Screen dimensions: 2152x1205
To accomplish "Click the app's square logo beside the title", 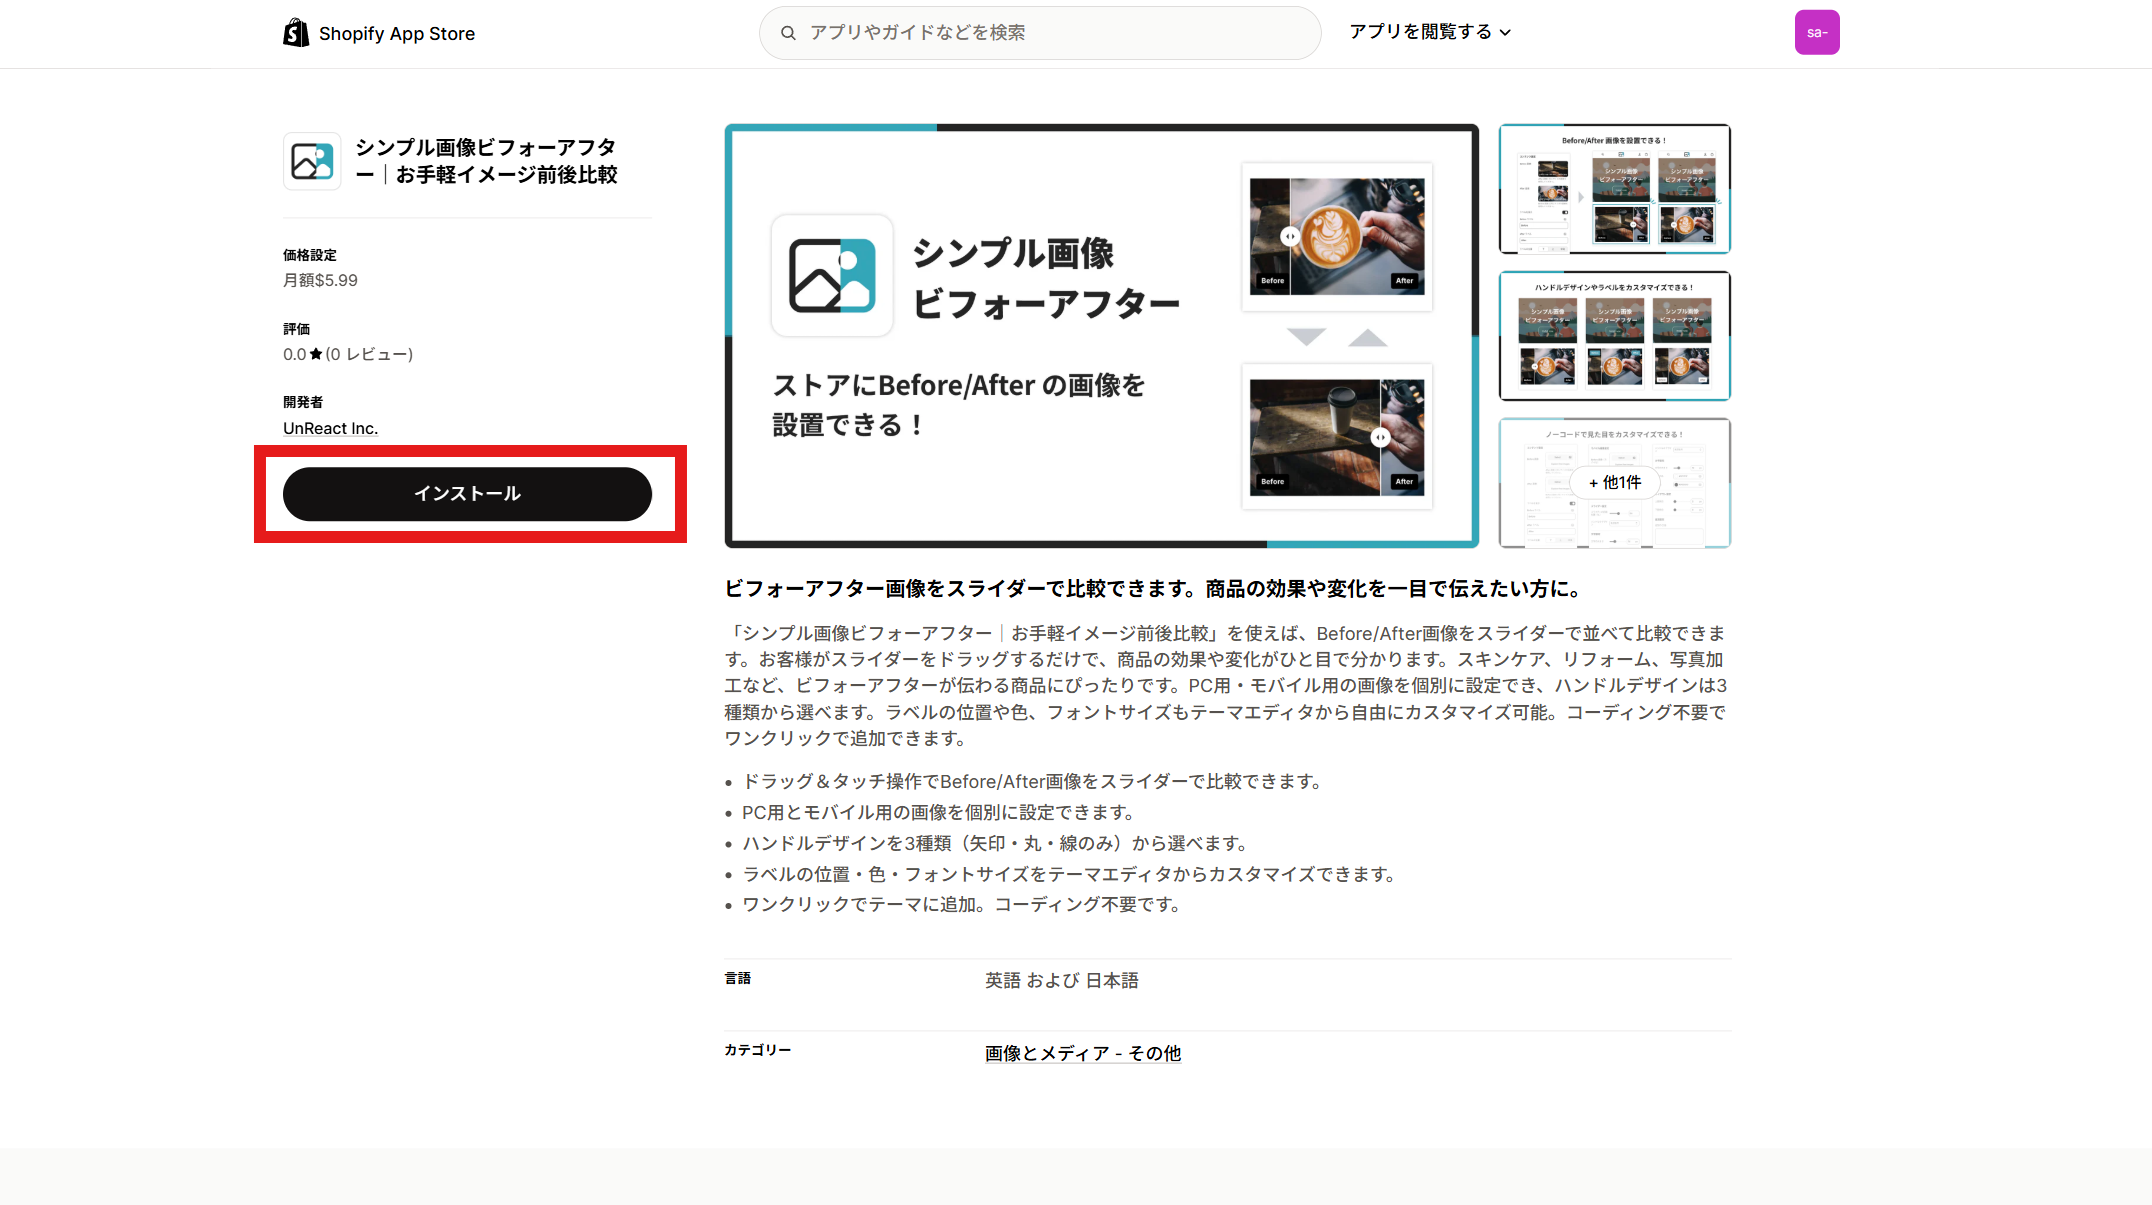I will click(311, 161).
